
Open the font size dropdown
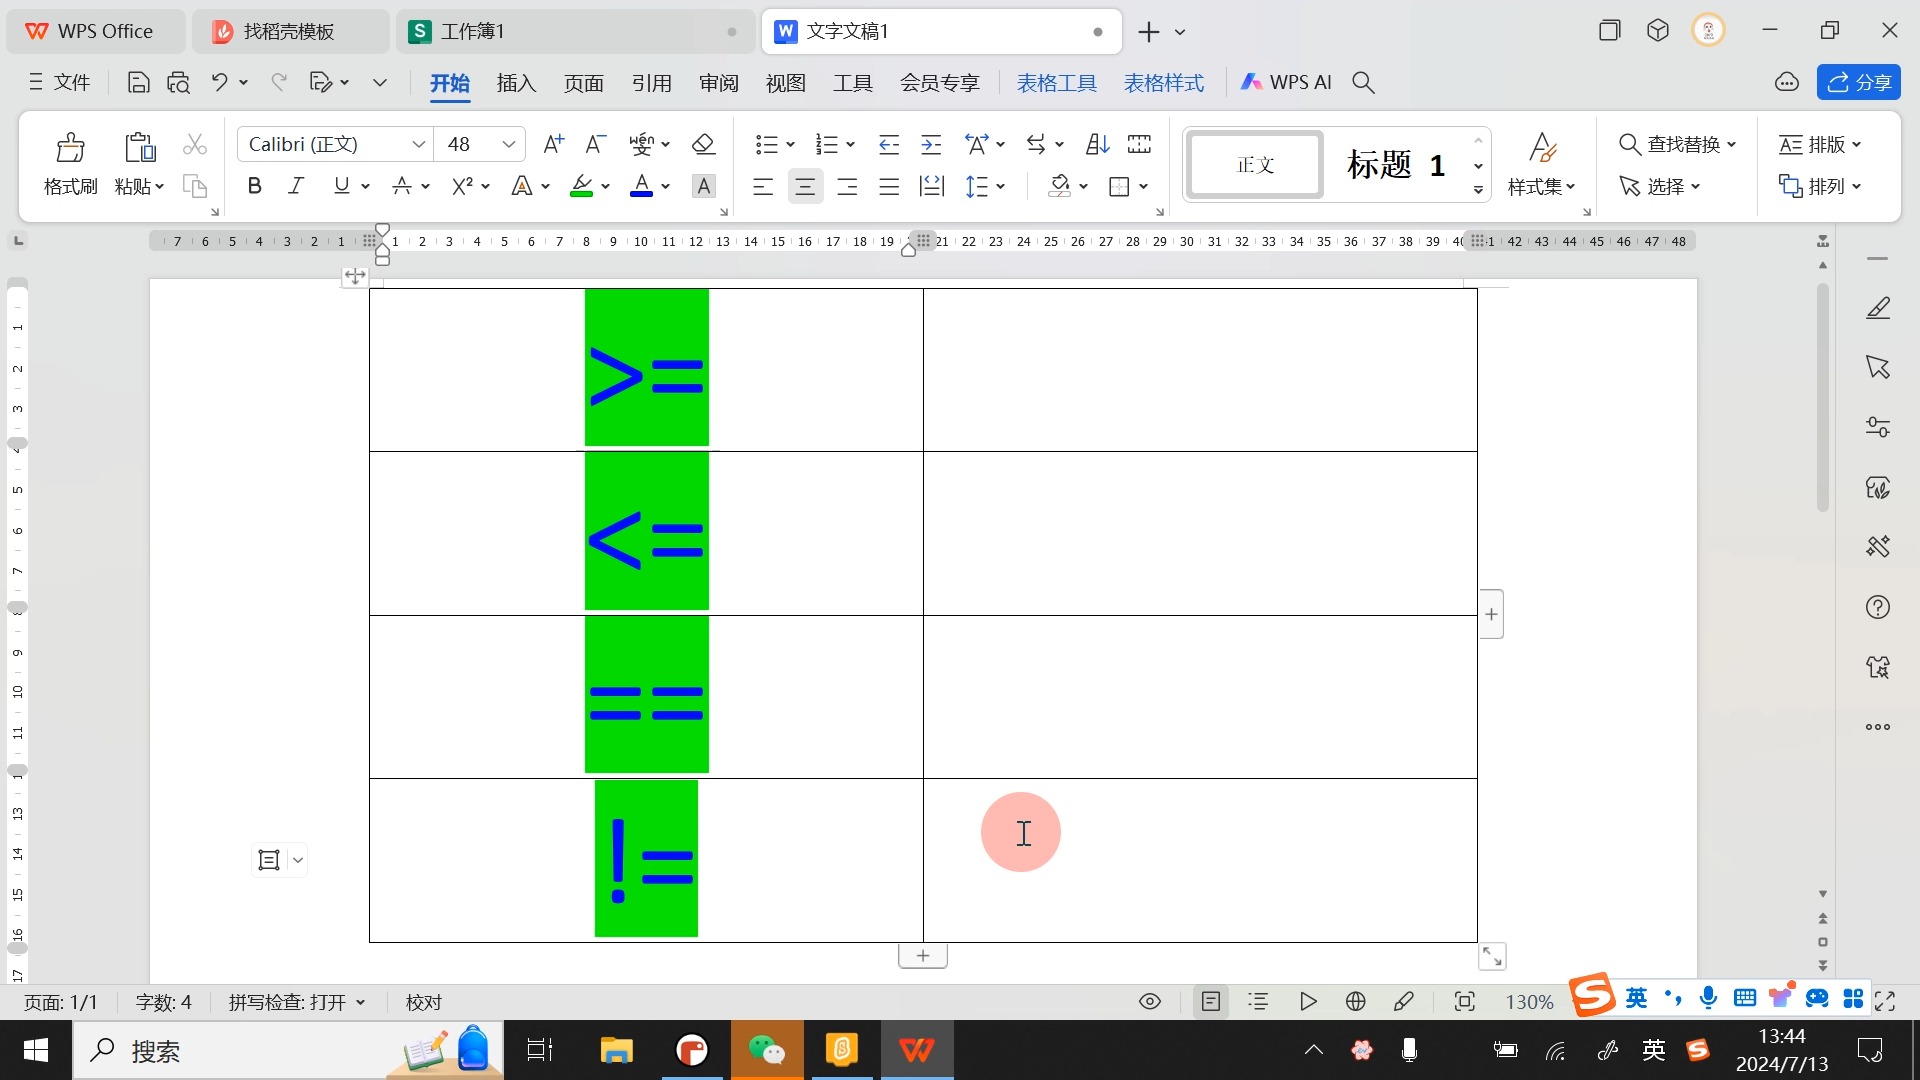[509, 144]
